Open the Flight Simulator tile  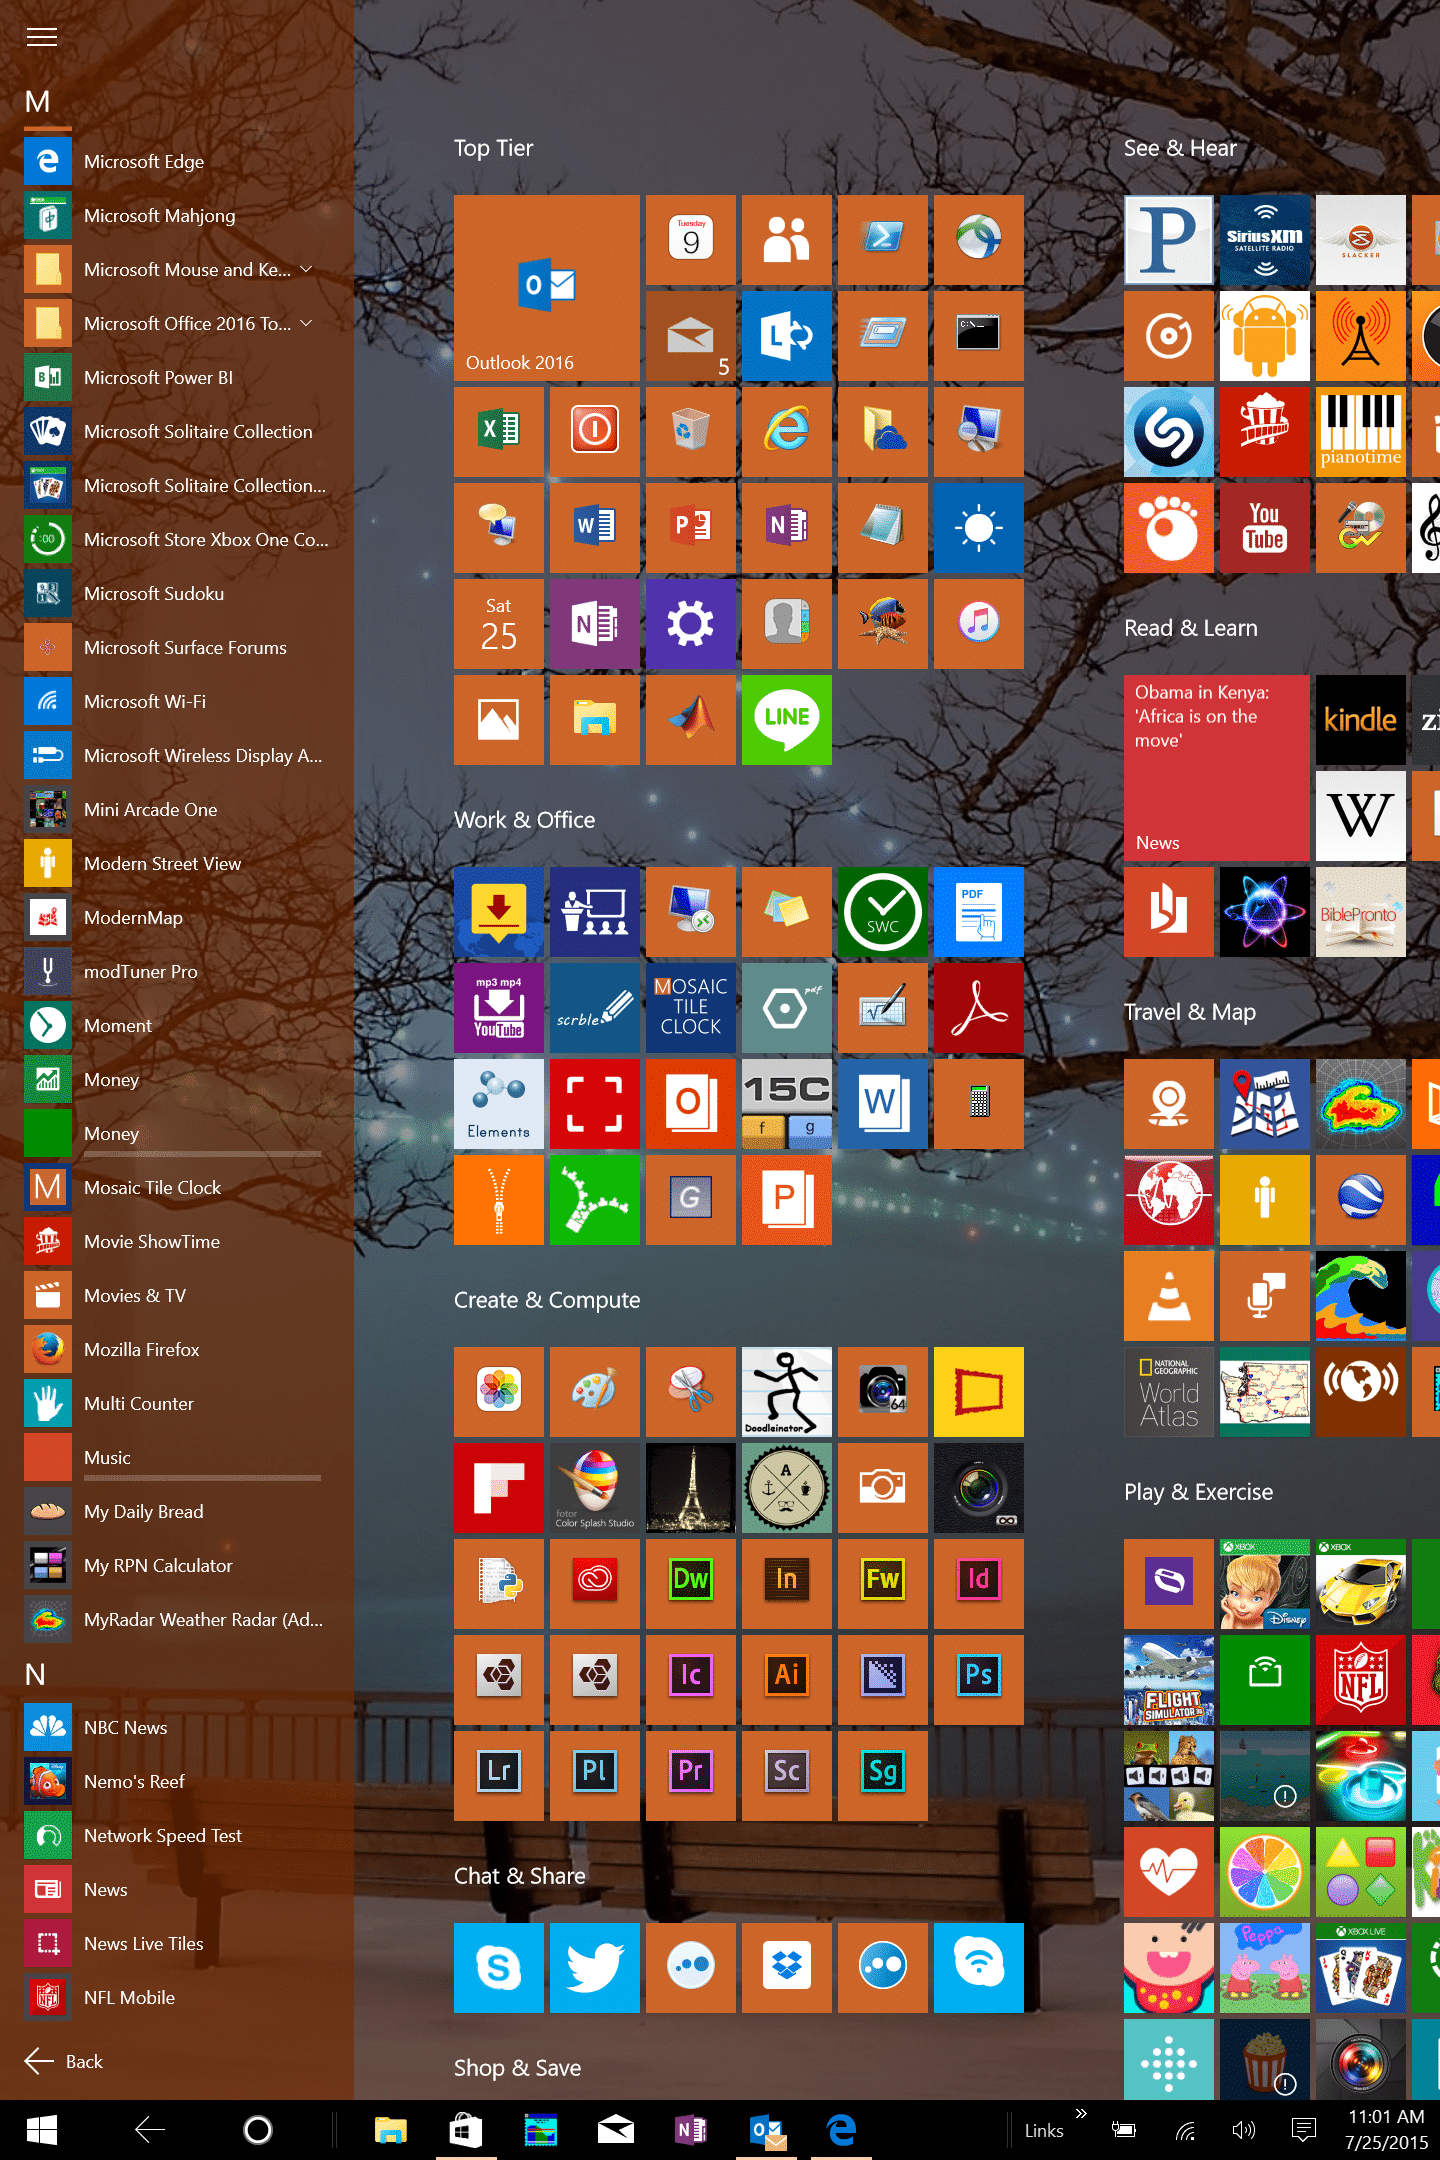(1169, 1680)
